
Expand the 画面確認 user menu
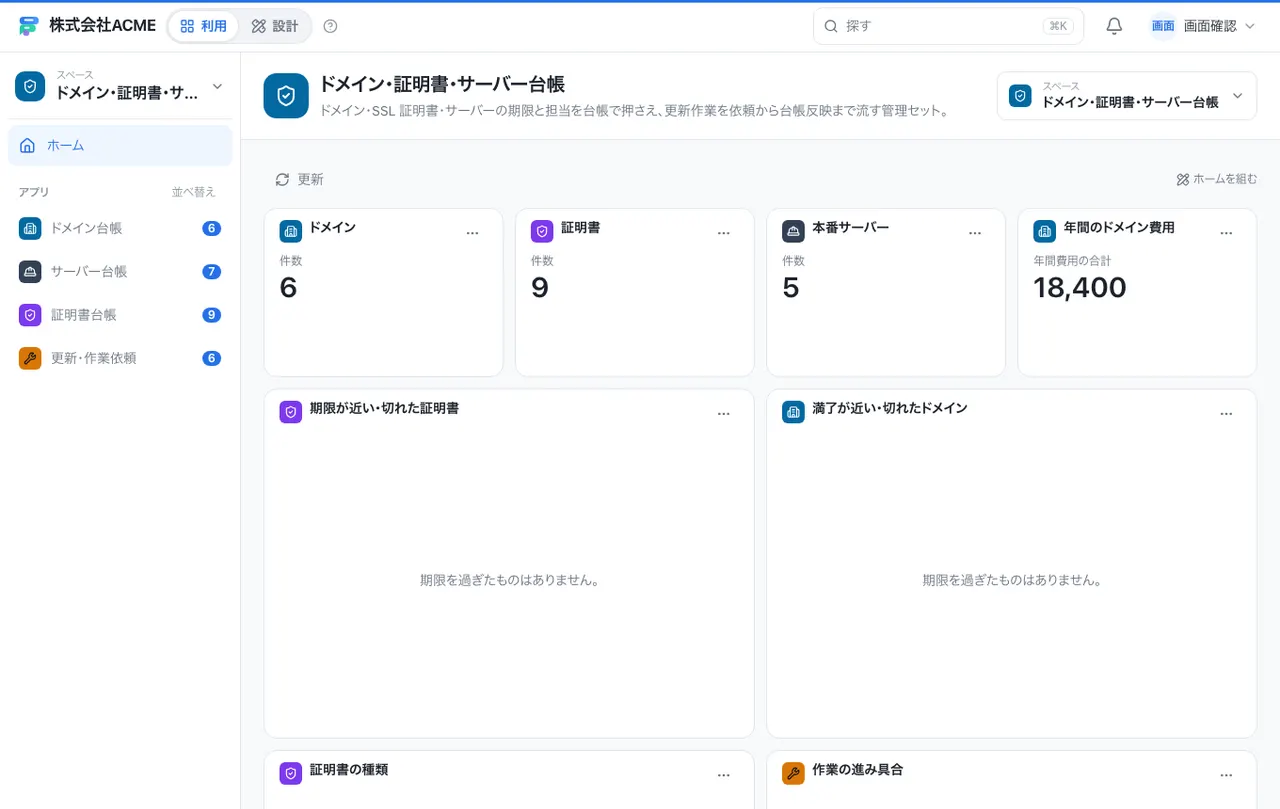coord(1203,26)
